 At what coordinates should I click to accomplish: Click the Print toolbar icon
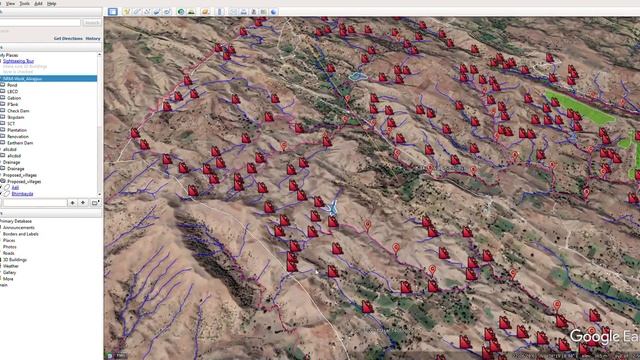[x=244, y=11]
